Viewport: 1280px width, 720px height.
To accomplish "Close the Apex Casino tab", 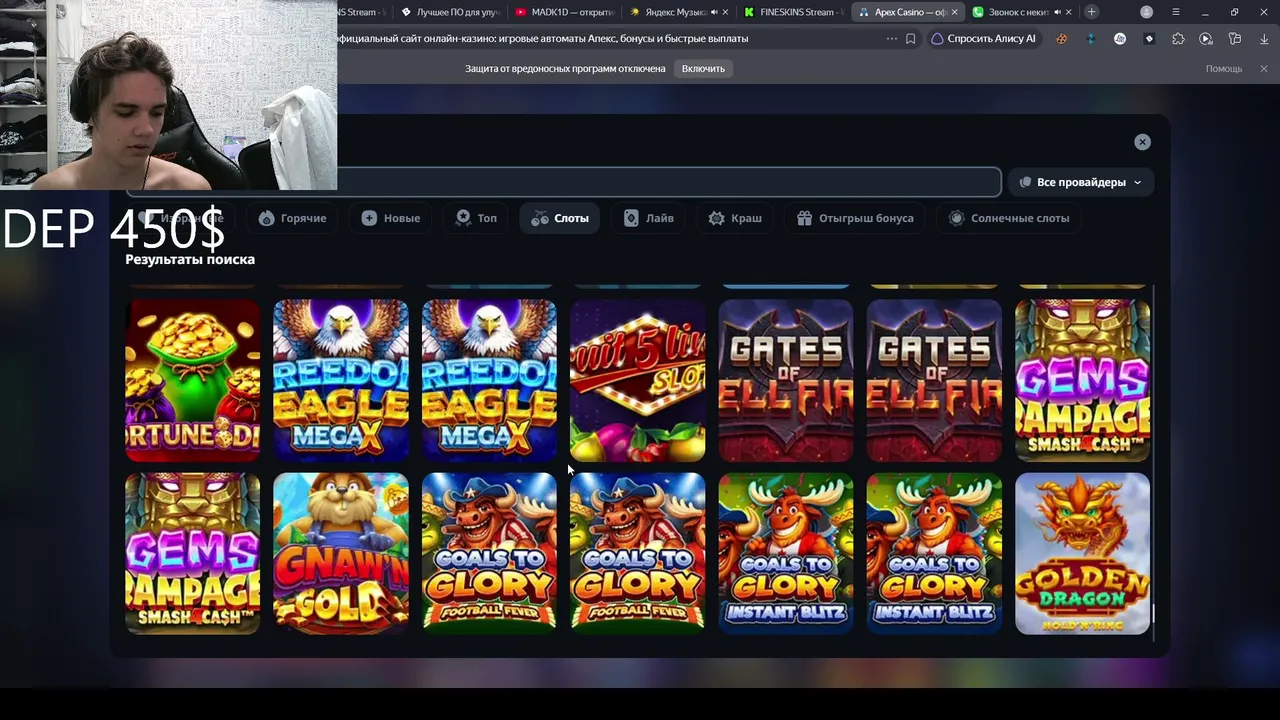I will click(x=954, y=12).
